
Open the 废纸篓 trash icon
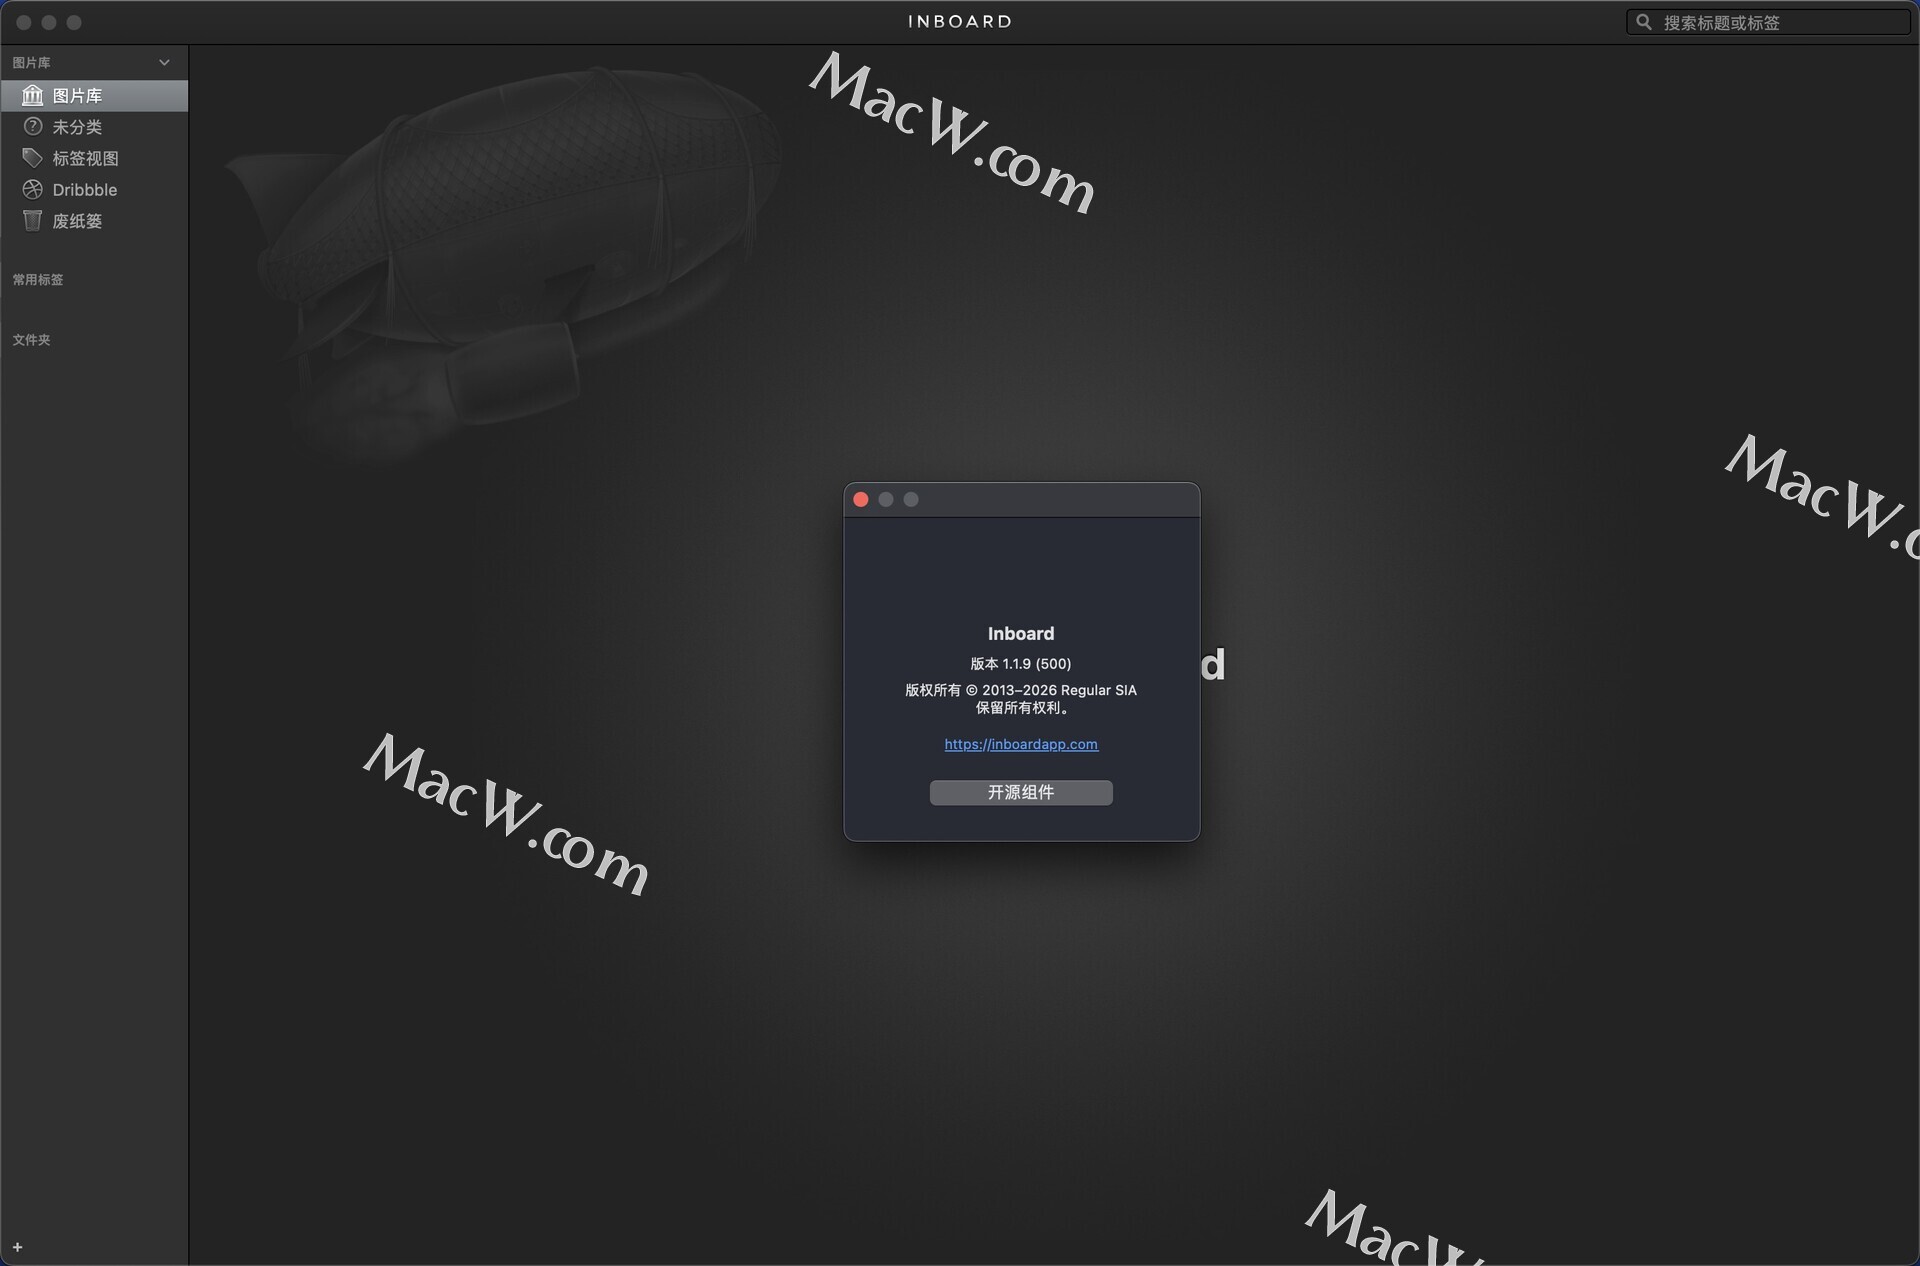click(32, 221)
